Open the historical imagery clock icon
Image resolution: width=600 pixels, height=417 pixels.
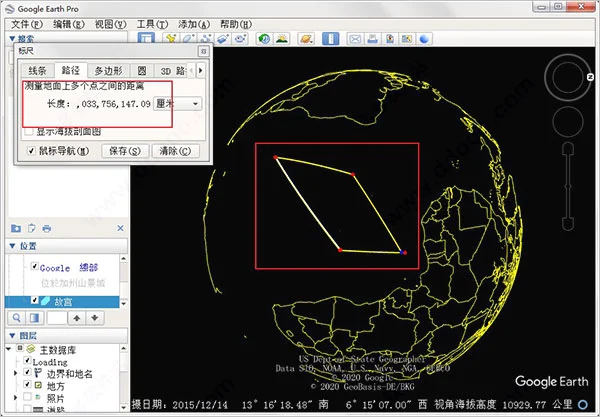click(264, 39)
